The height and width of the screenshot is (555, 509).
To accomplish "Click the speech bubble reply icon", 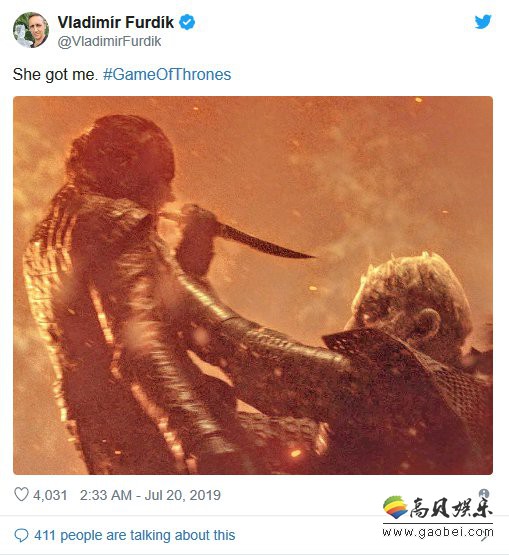I will pos(21,535).
